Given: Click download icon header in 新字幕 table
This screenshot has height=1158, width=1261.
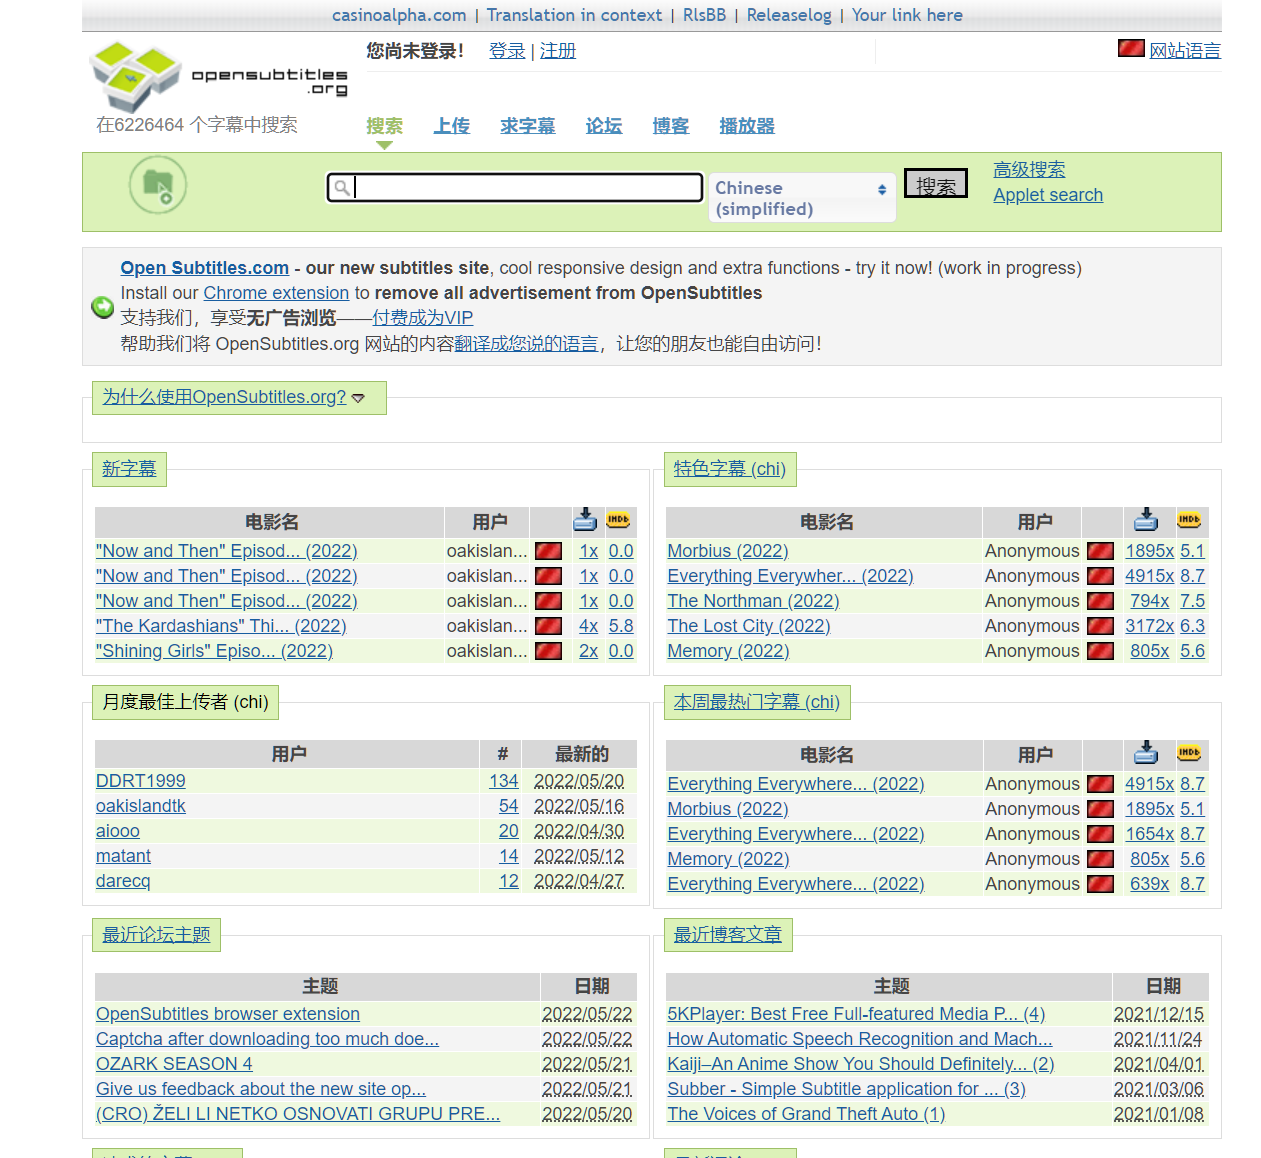Looking at the screenshot, I should (585, 520).
